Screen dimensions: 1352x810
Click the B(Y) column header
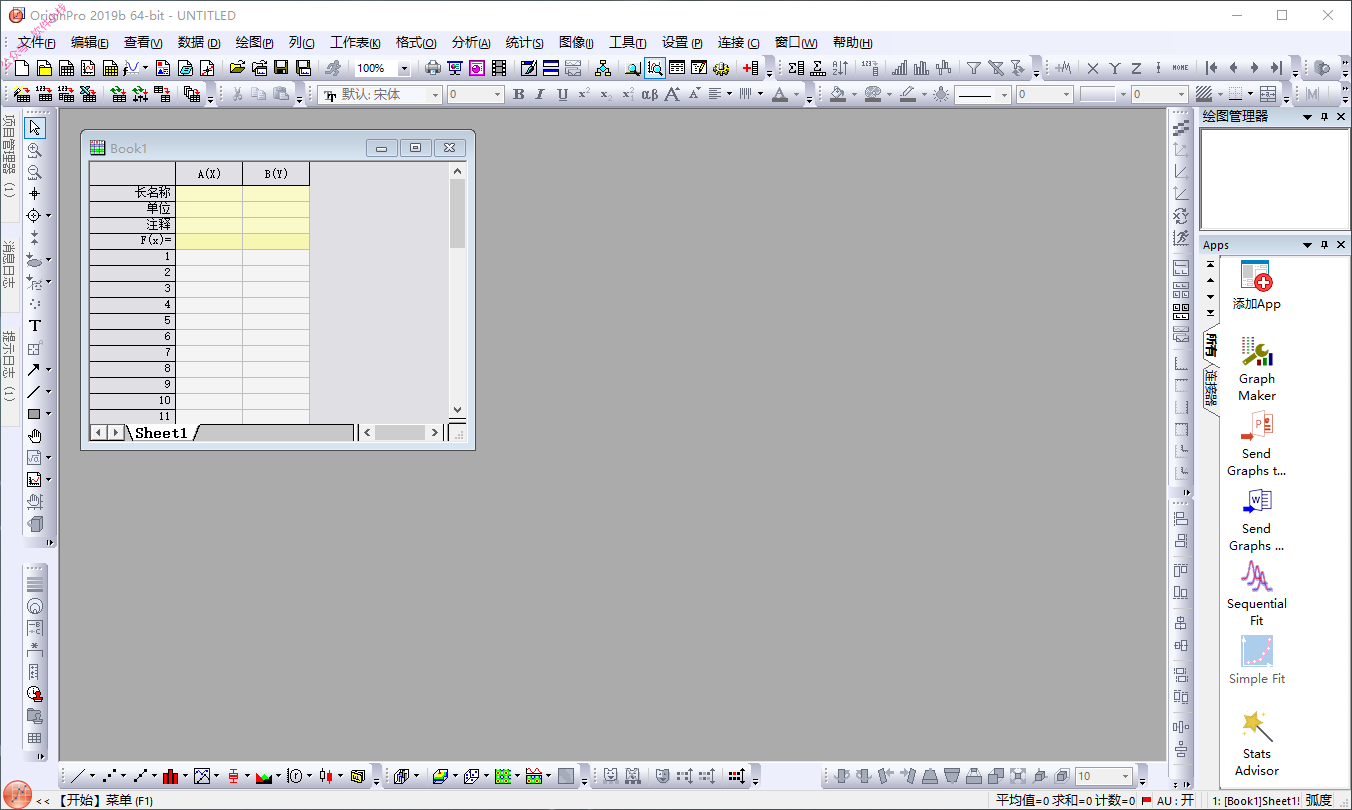[x=276, y=174]
